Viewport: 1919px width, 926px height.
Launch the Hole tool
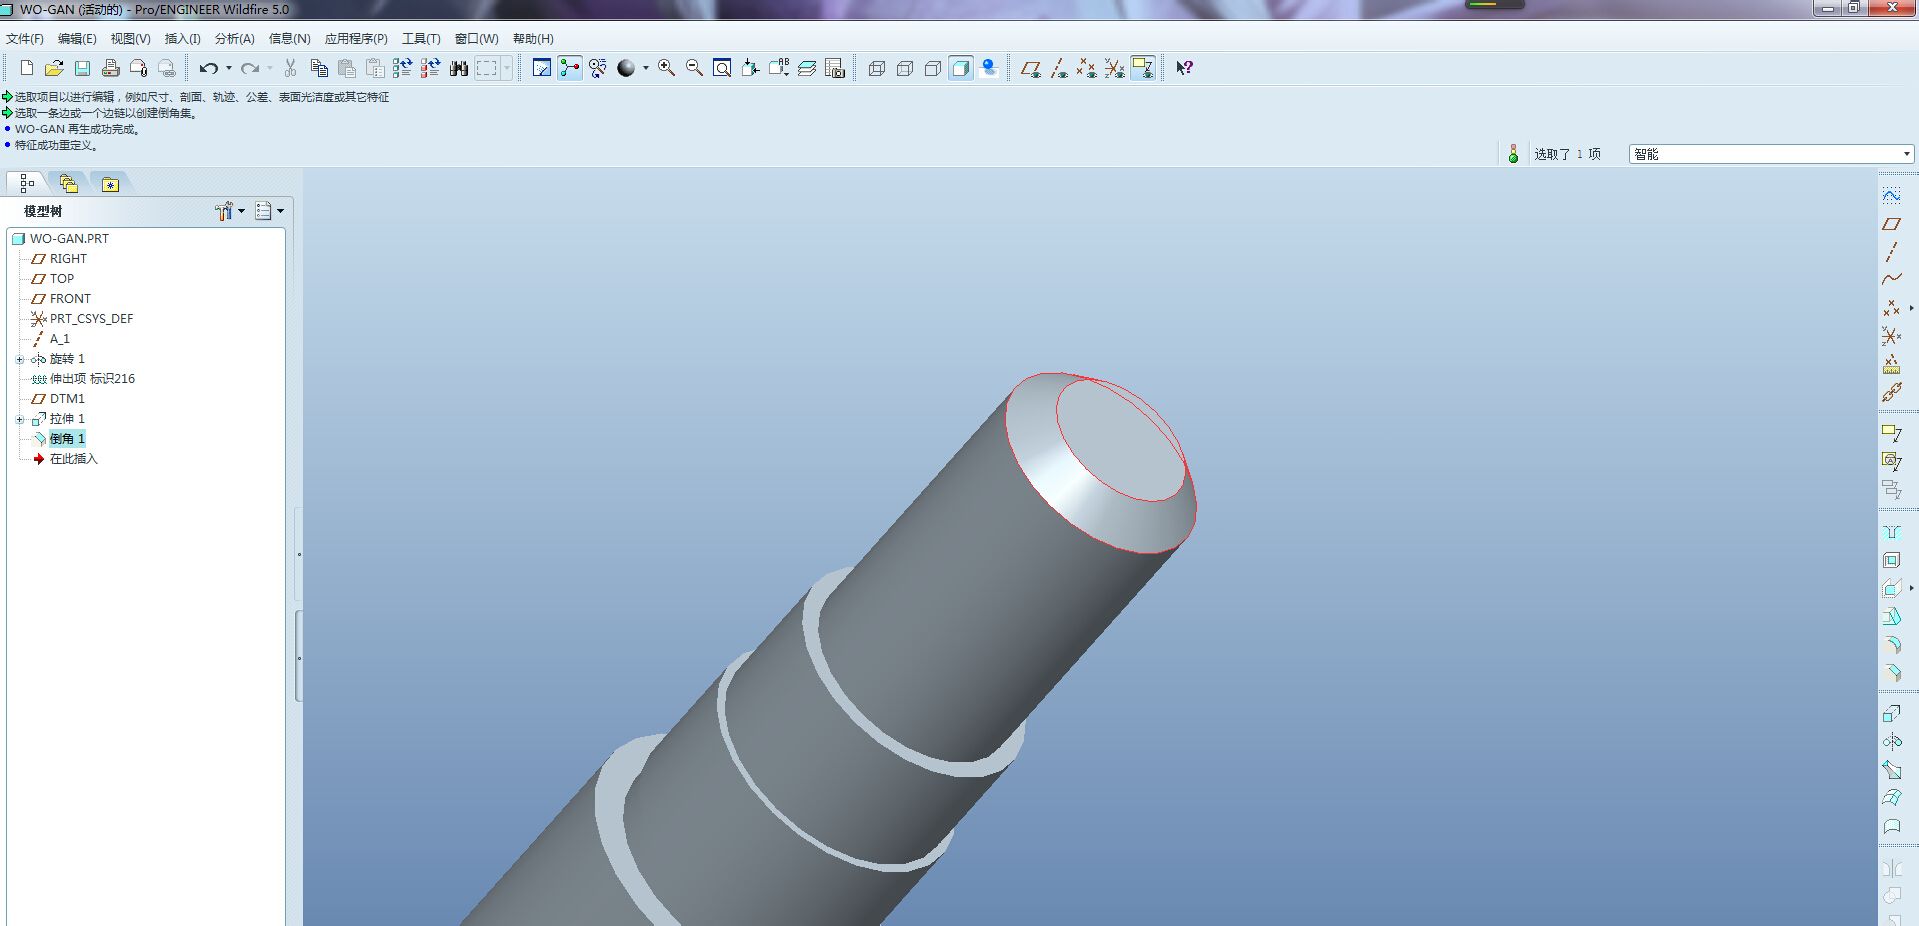(1891, 532)
